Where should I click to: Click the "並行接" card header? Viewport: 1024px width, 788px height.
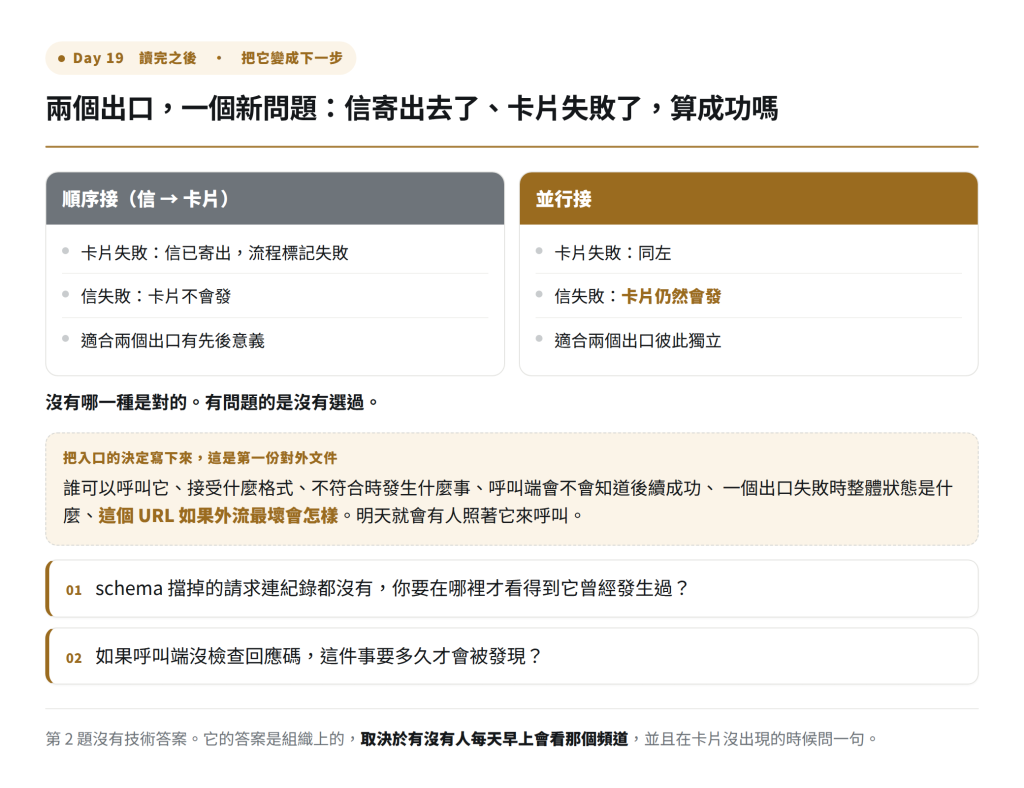point(748,198)
